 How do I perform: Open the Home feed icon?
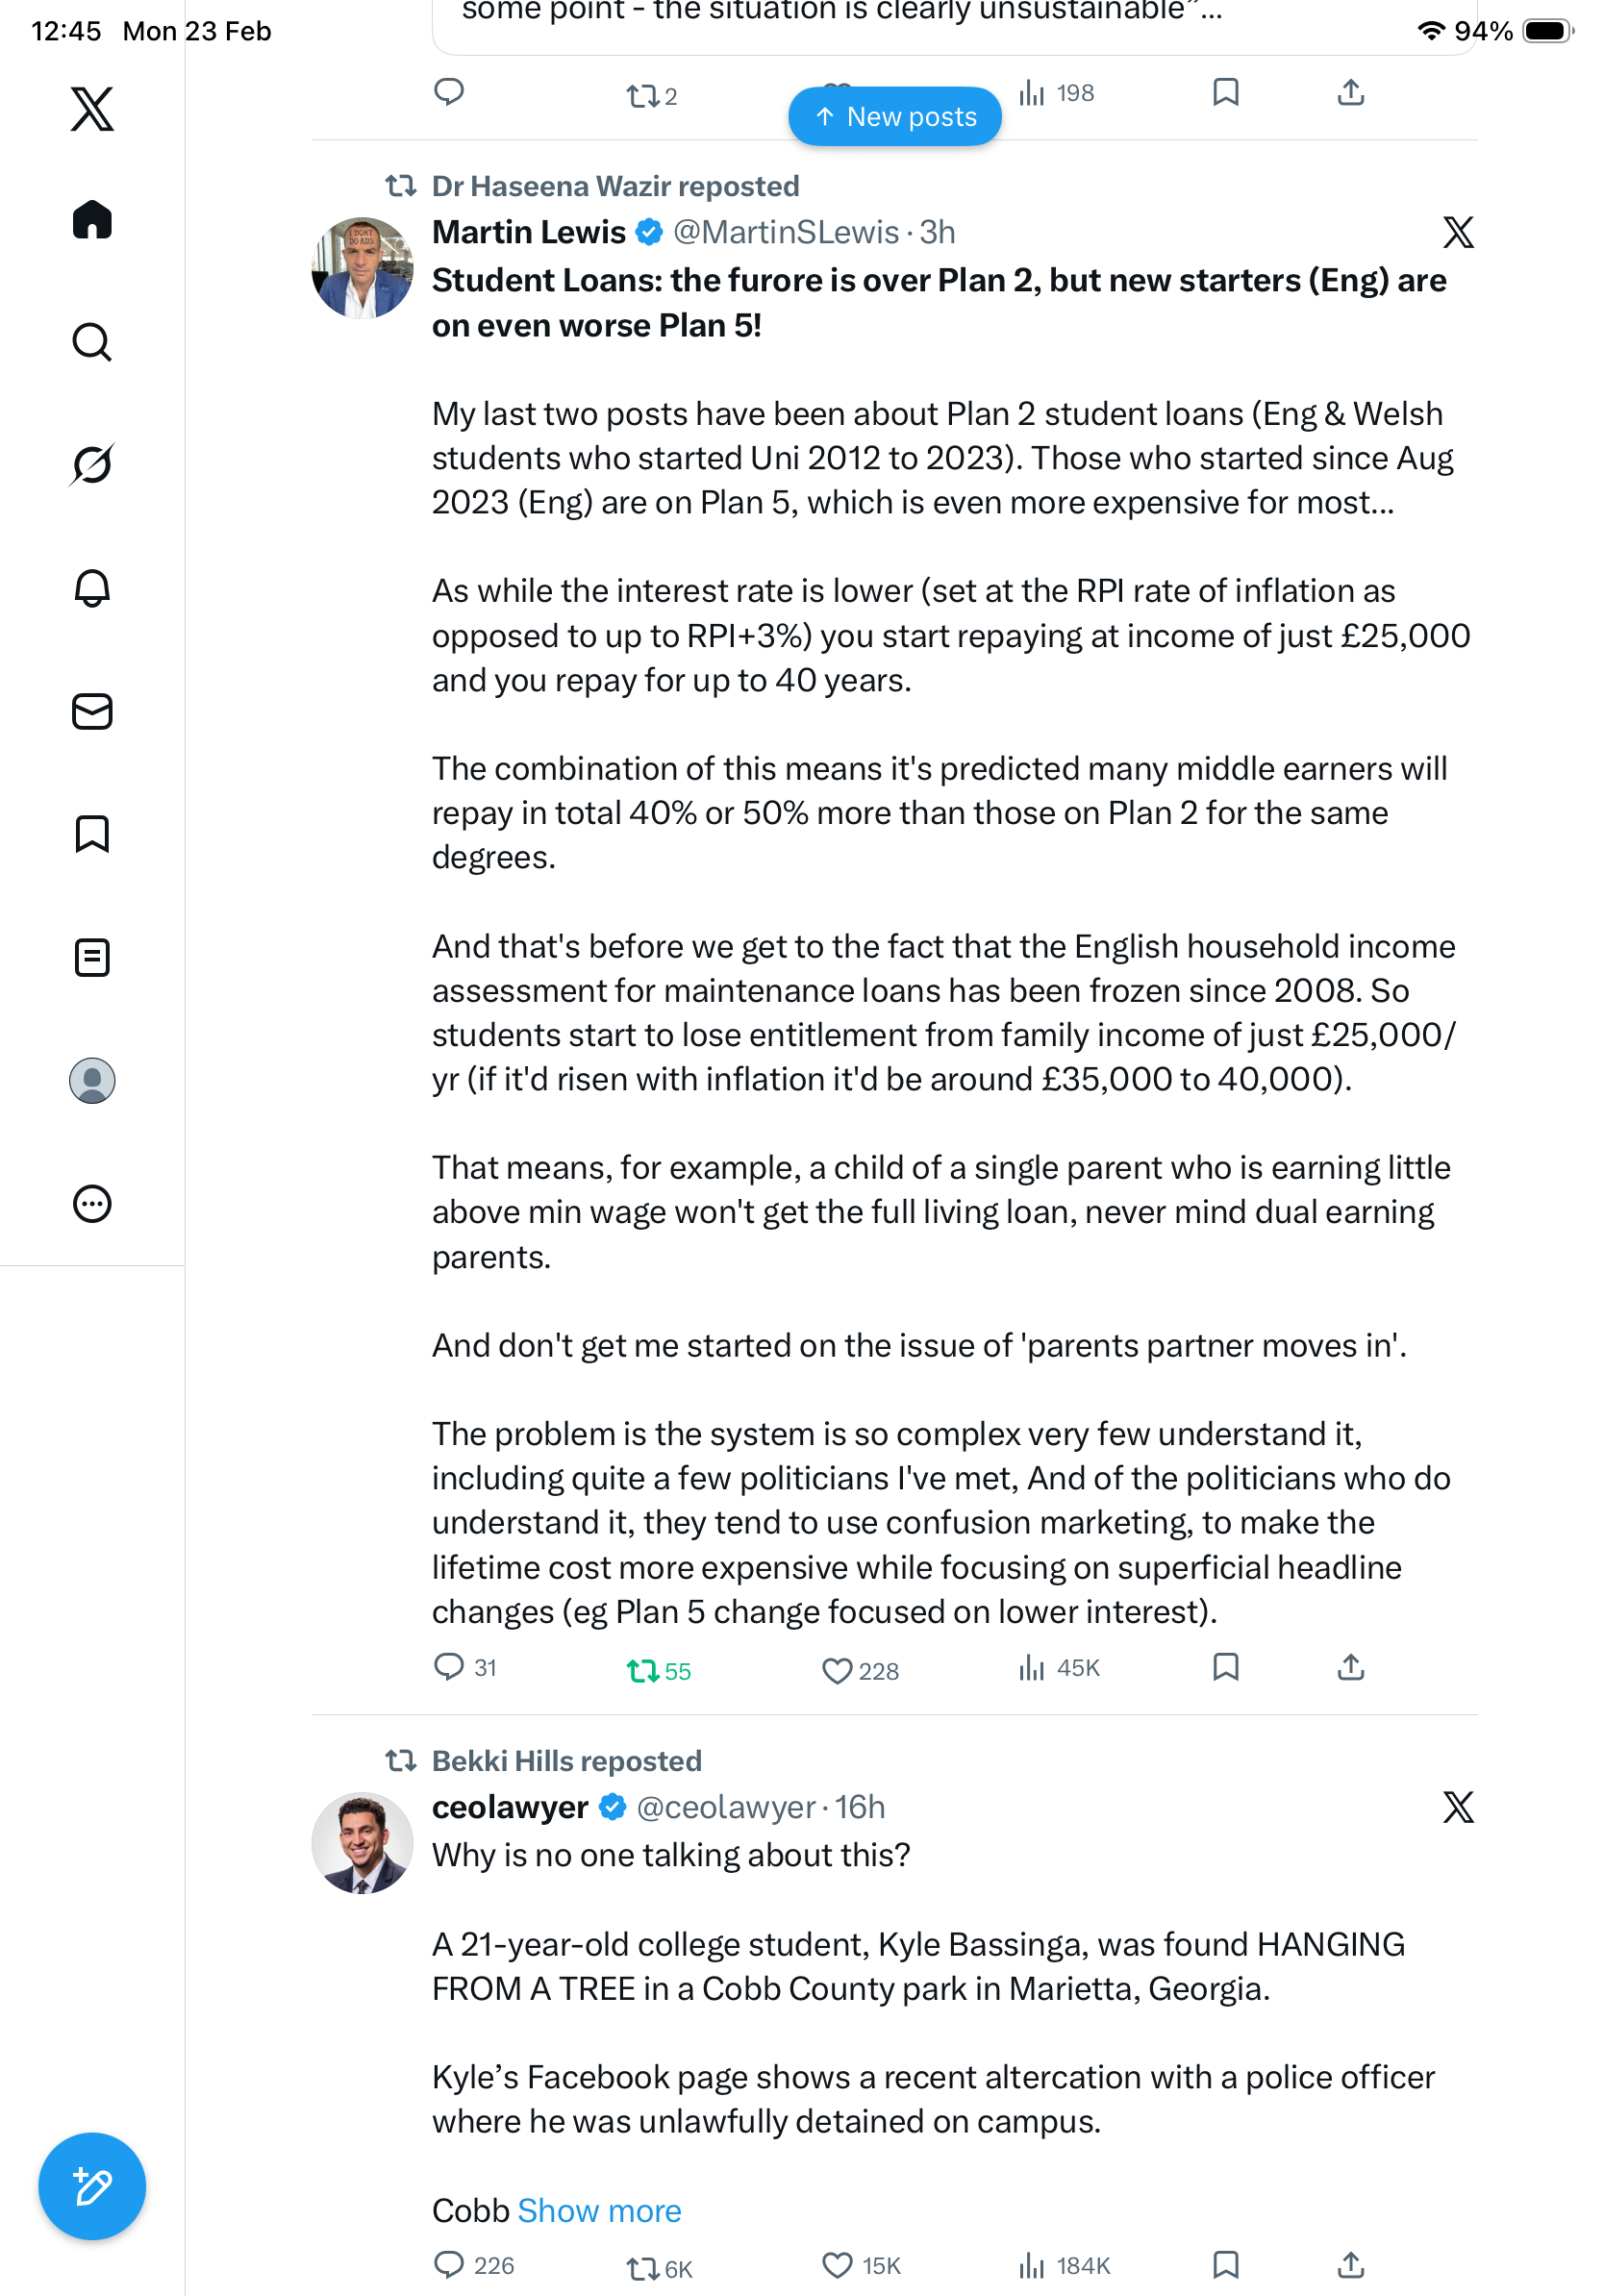coord(92,220)
